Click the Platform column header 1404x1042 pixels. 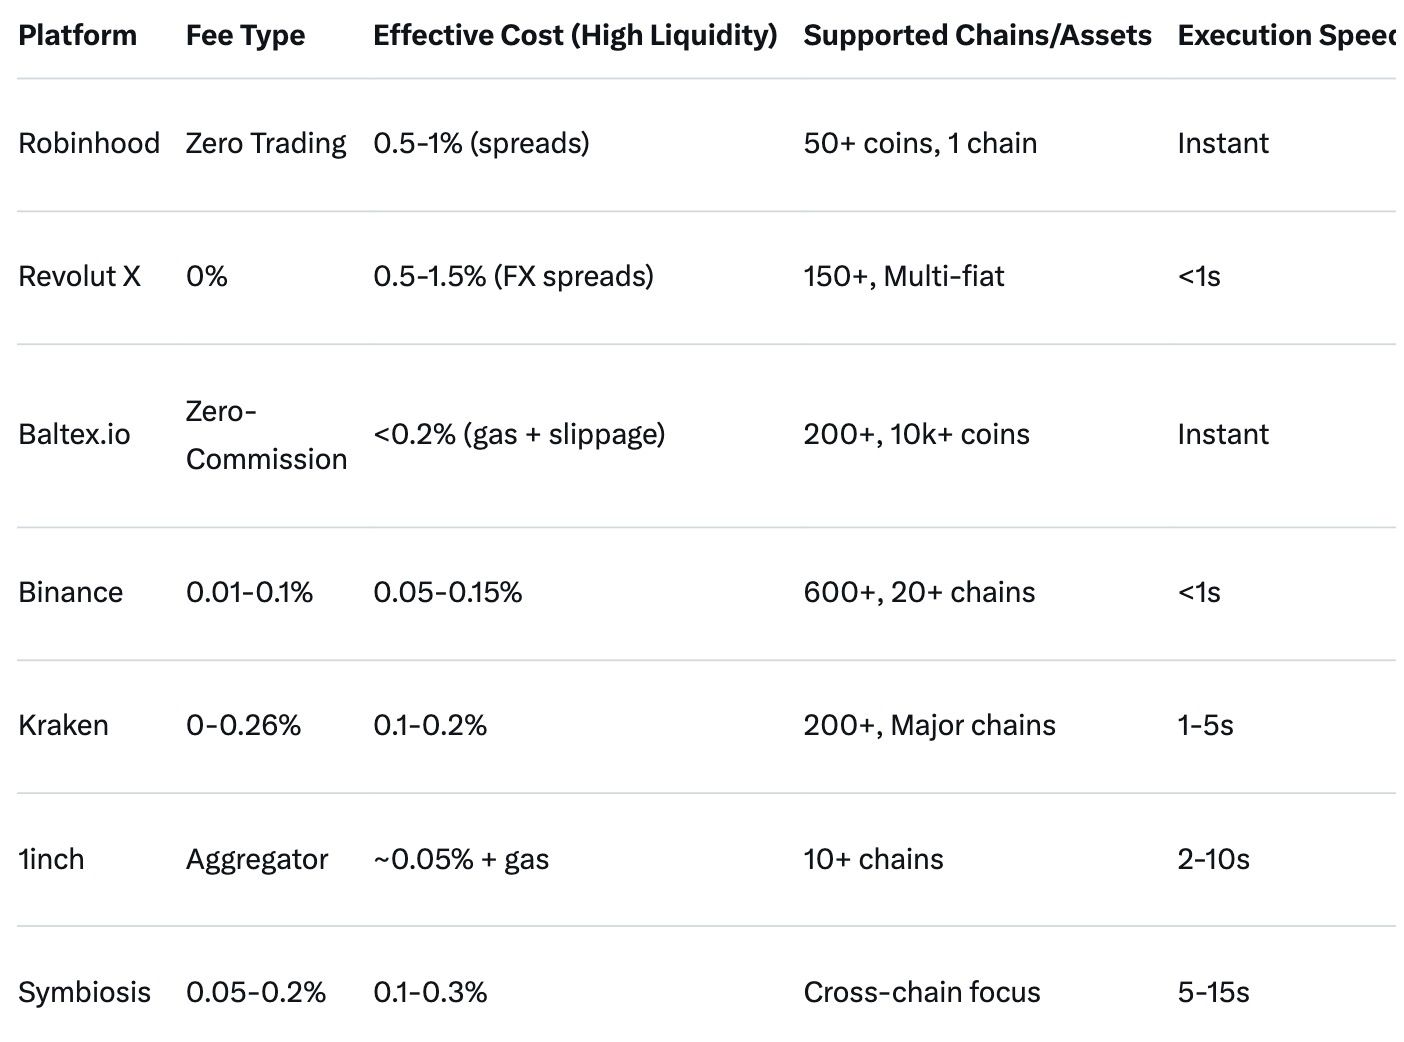(77, 35)
